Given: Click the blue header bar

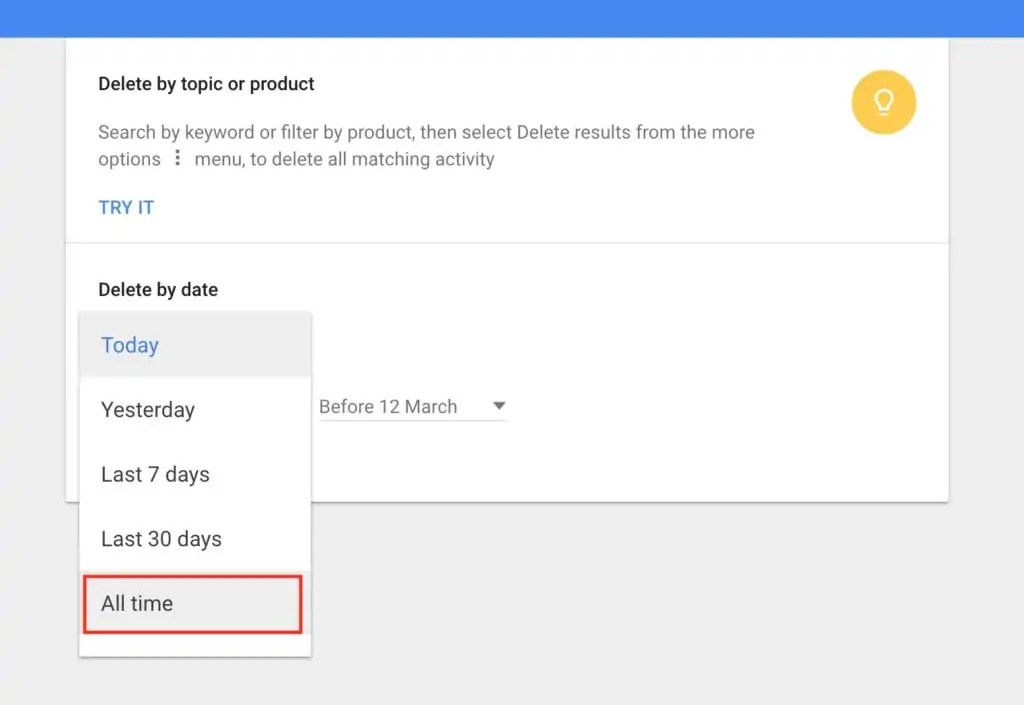Looking at the screenshot, I should (x=512, y=17).
